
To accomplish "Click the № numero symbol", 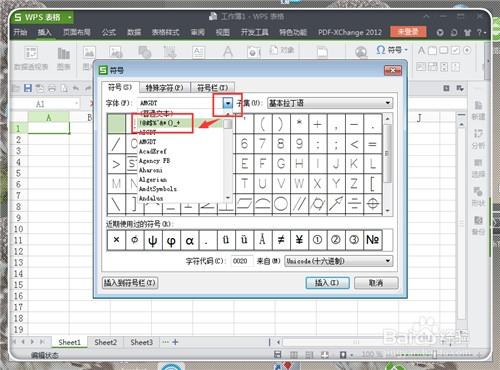I will click(x=372, y=240).
